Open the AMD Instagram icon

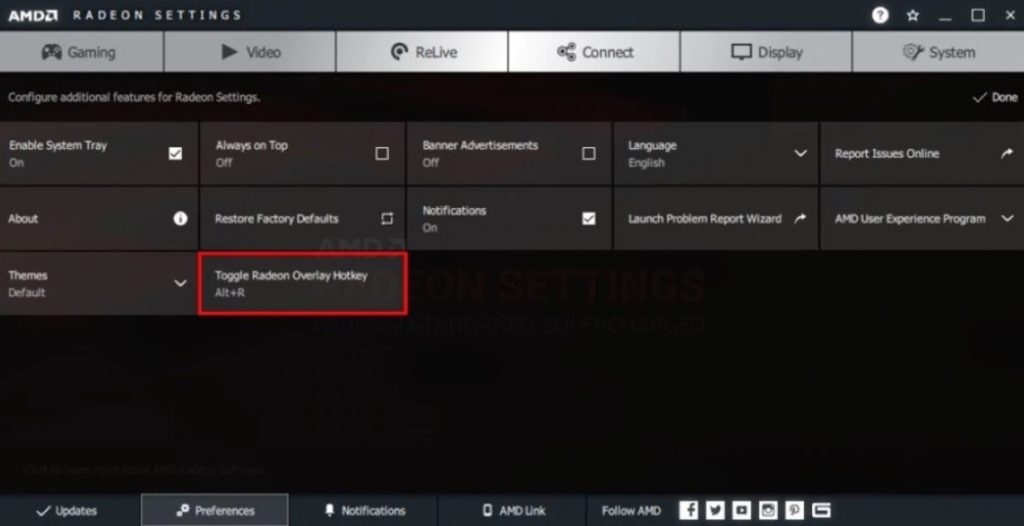(x=768, y=510)
